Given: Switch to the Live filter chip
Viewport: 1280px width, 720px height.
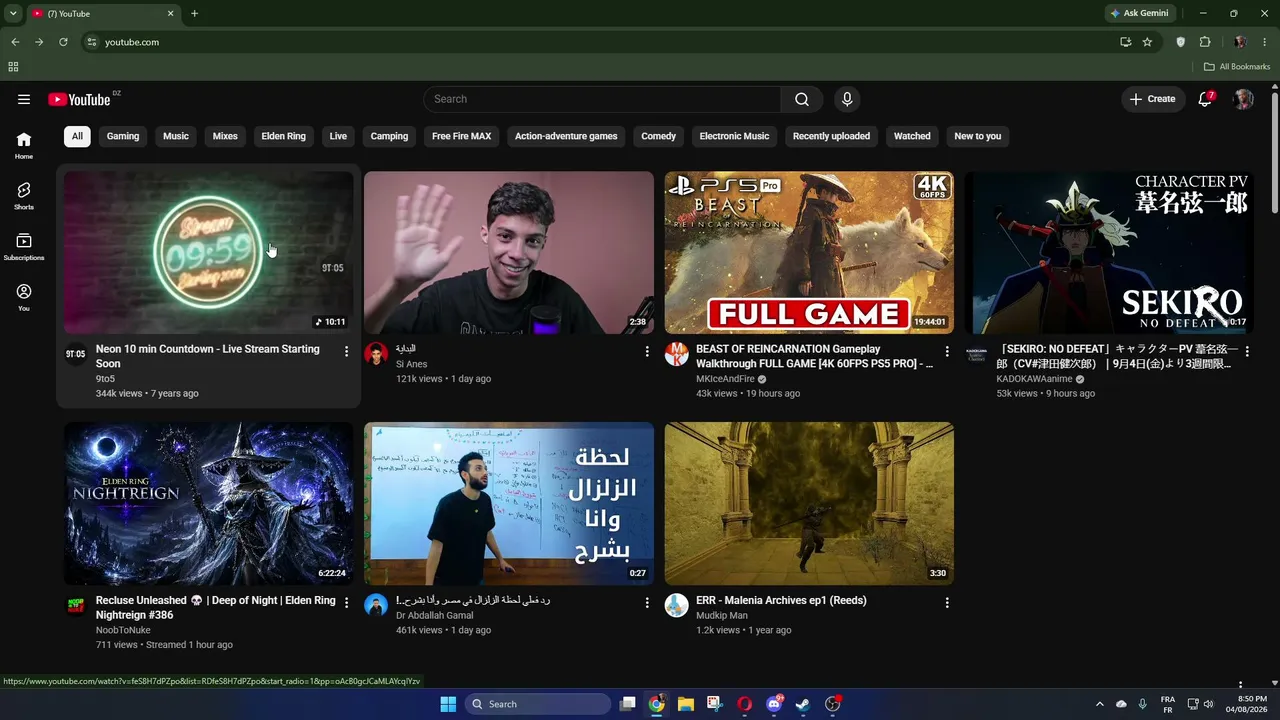Looking at the screenshot, I should 338,136.
